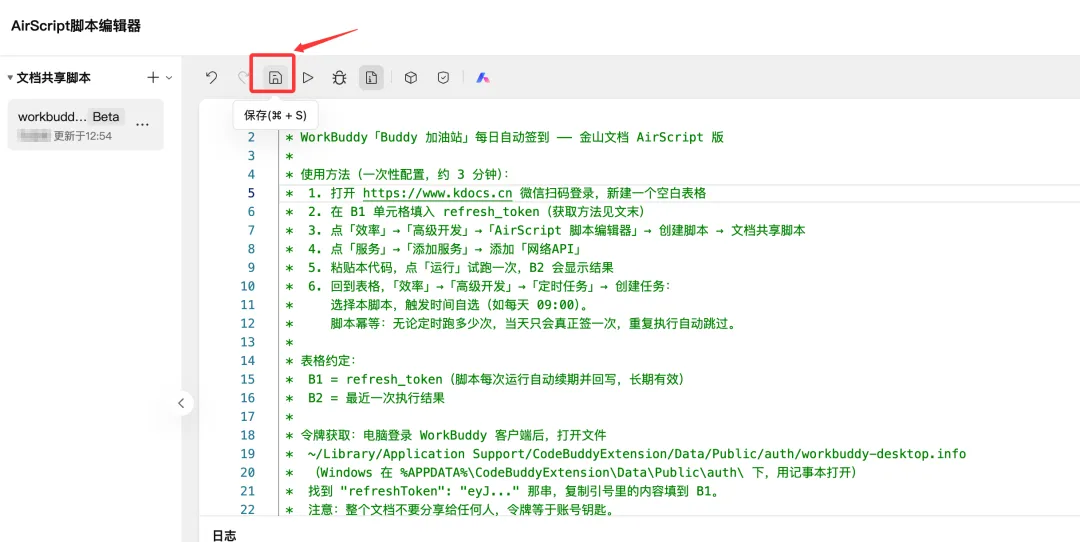Click the line starting 脚本幂等
Image resolution: width=1080 pixels, height=542 pixels.
511,323
